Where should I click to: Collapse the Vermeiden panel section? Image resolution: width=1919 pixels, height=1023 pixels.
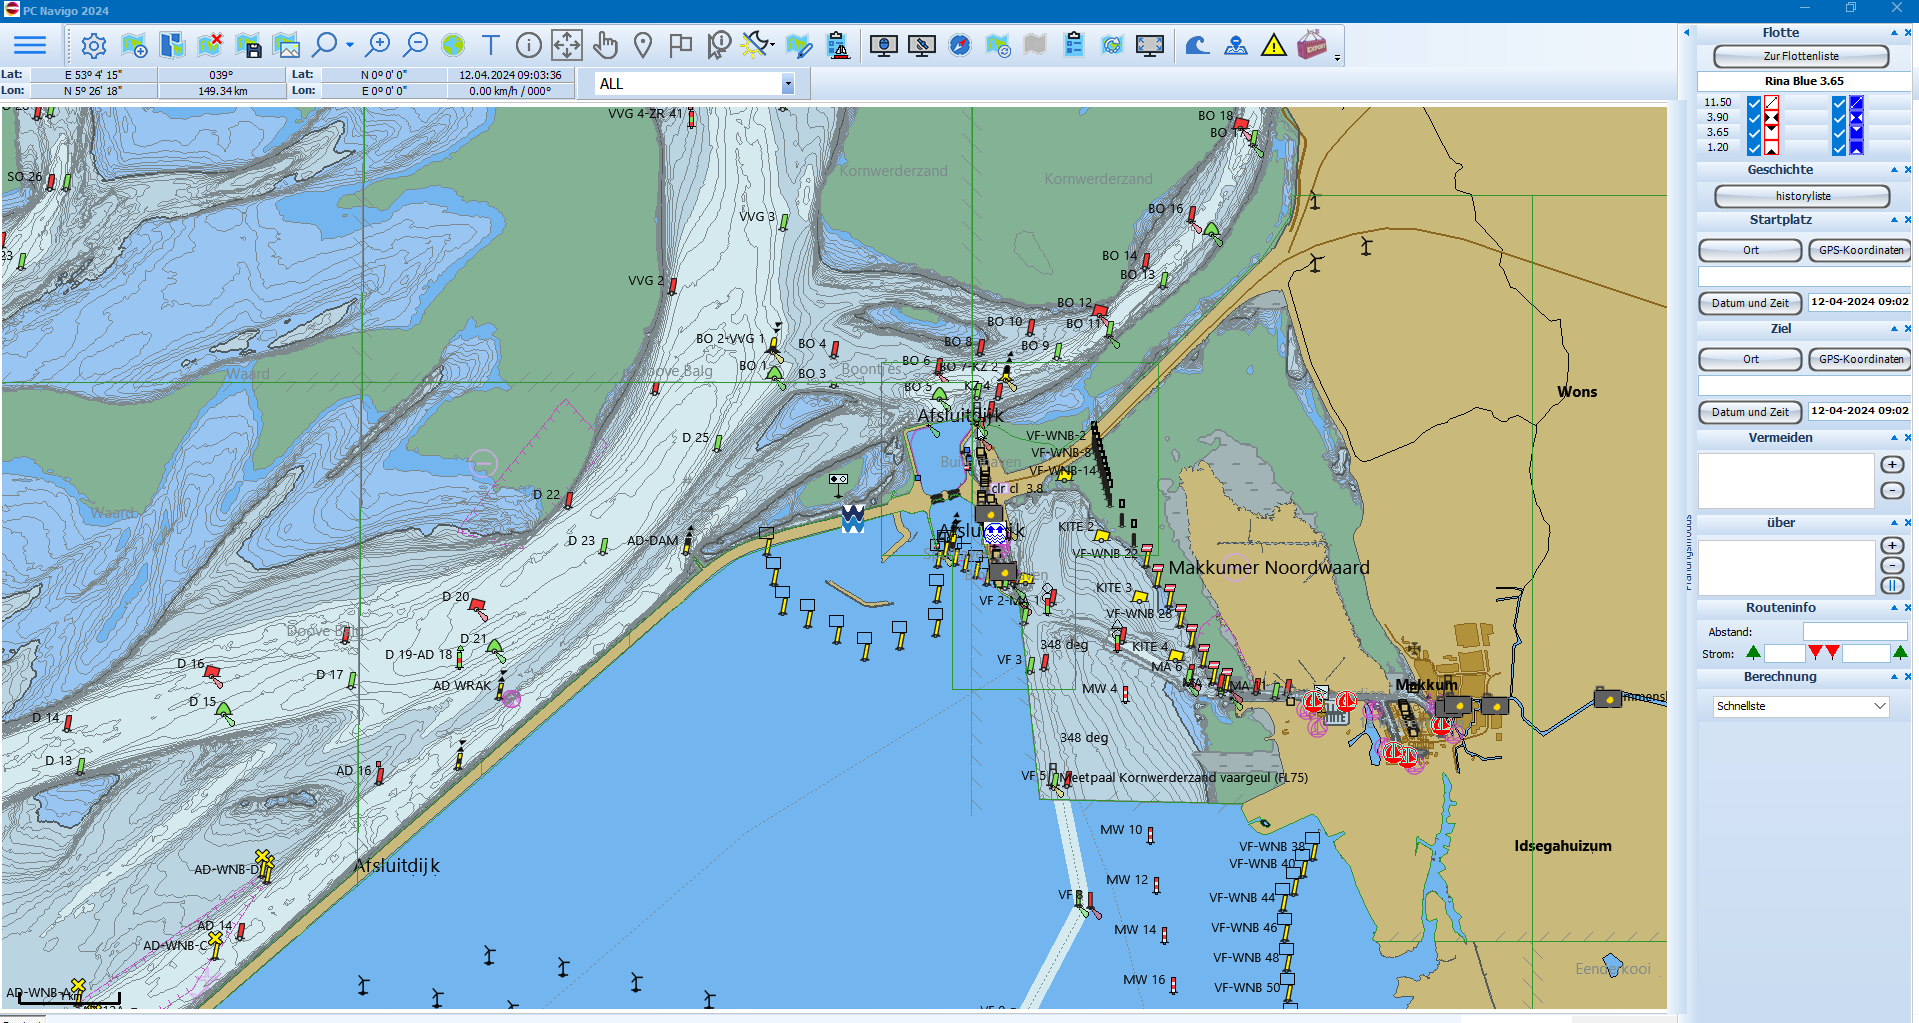coord(1894,438)
